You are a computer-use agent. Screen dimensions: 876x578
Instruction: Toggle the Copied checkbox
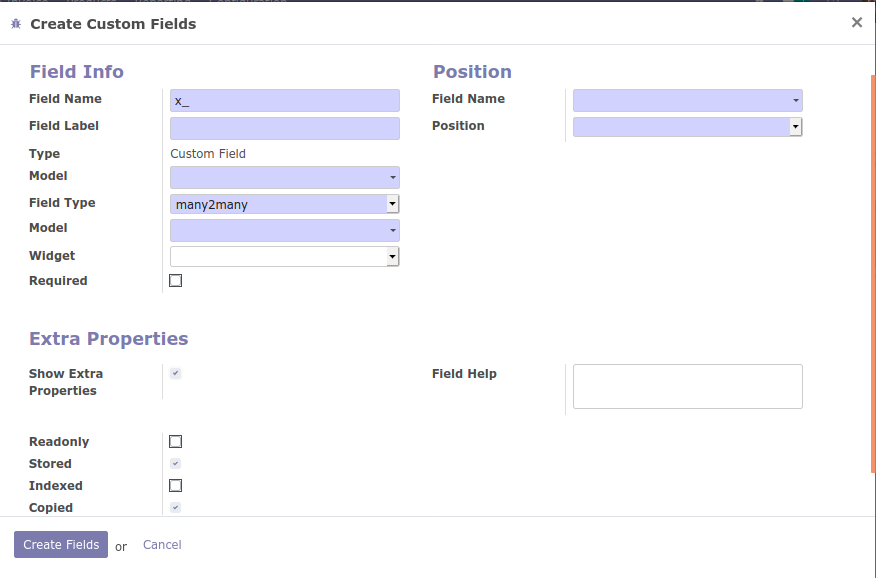click(176, 508)
